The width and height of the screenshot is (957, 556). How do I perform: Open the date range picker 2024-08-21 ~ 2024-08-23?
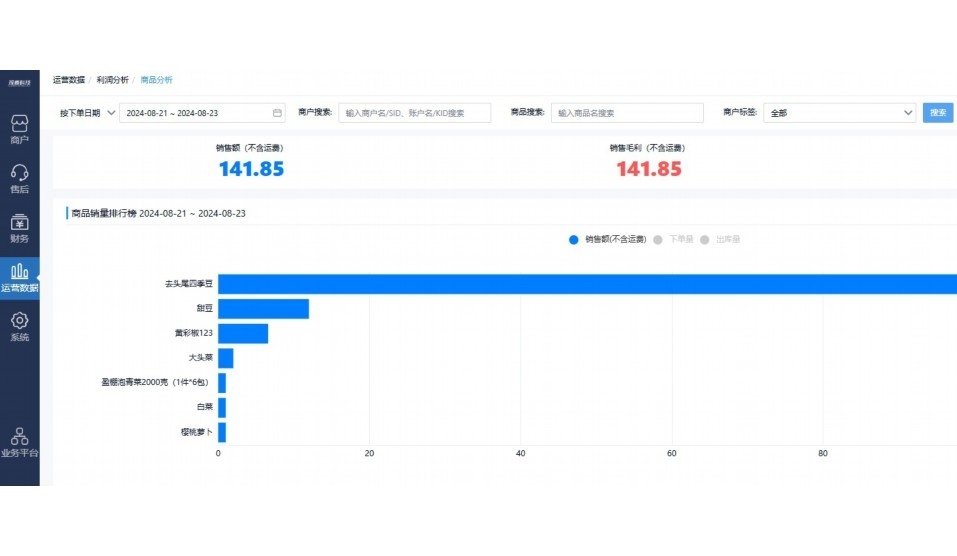click(195, 113)
